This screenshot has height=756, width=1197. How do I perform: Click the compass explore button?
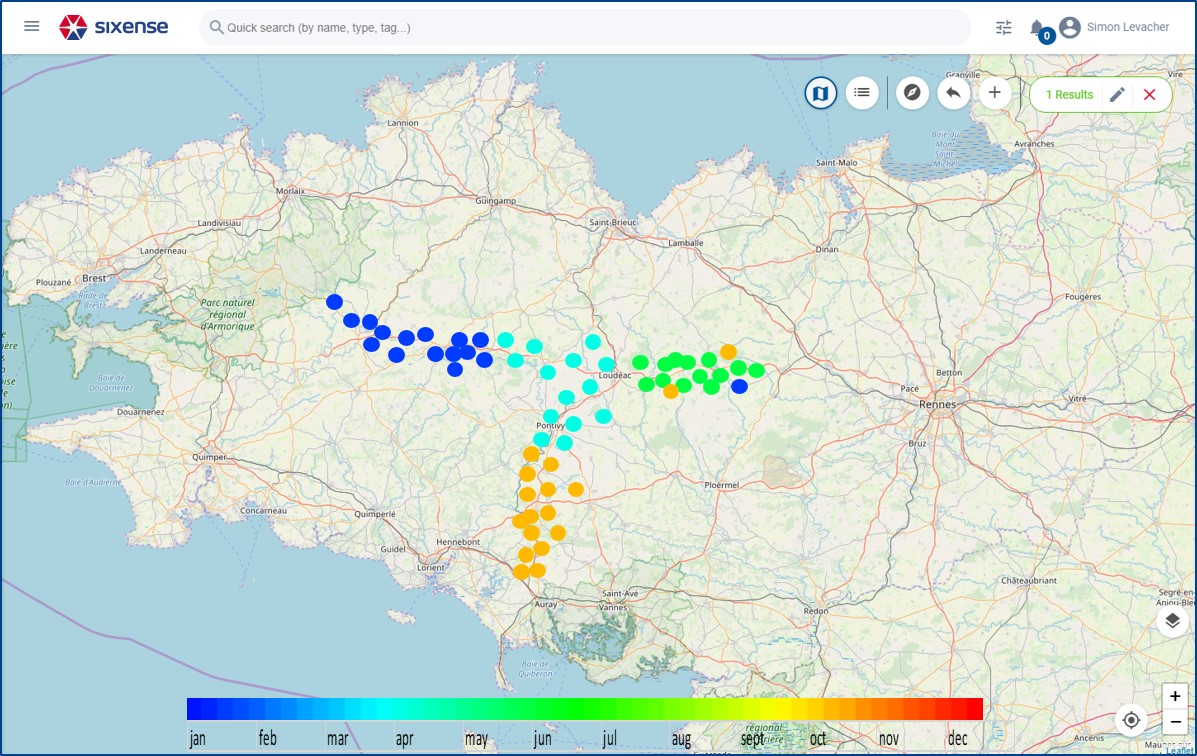pos(912,92)
